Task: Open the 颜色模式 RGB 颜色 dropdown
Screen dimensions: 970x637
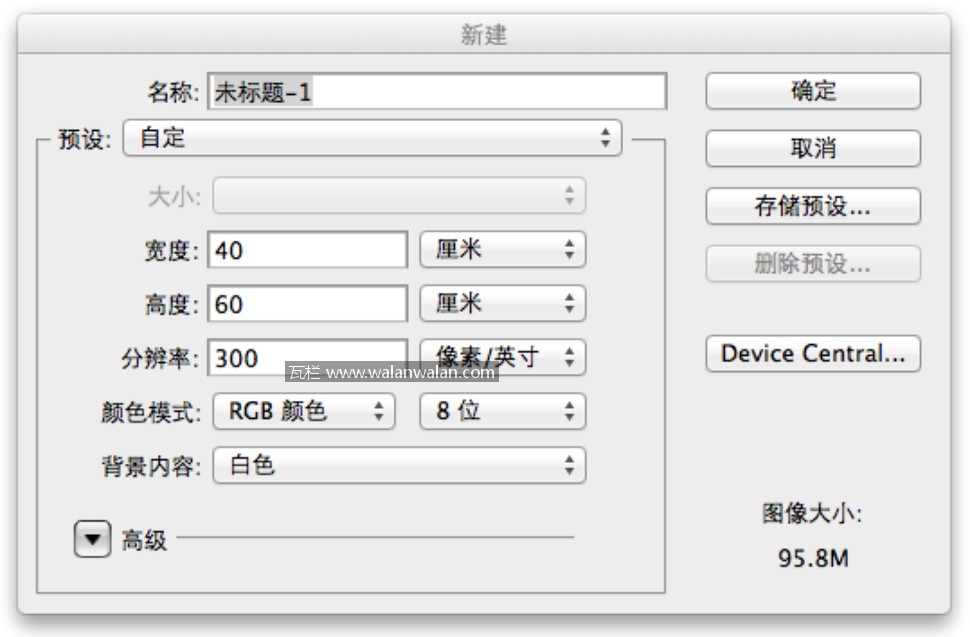Action: pos(304,411)
